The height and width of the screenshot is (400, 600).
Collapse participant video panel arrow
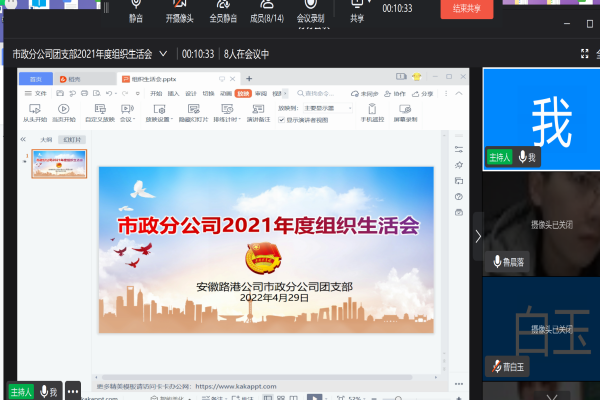[x=478, y=236]
